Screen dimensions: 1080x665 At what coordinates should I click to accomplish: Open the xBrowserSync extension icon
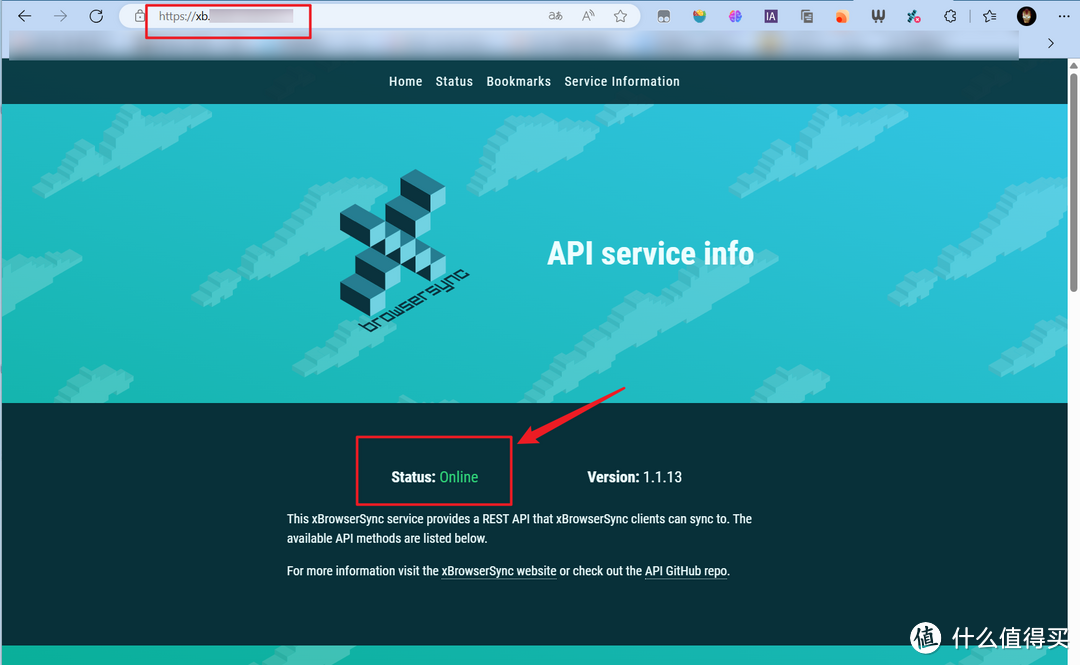pyautogui.click(x=914, y=17)
